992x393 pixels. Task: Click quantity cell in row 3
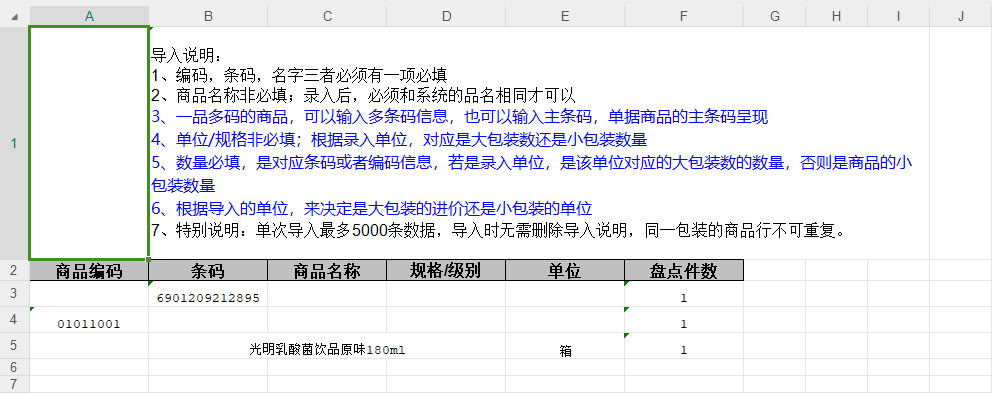tap(684, 294)
